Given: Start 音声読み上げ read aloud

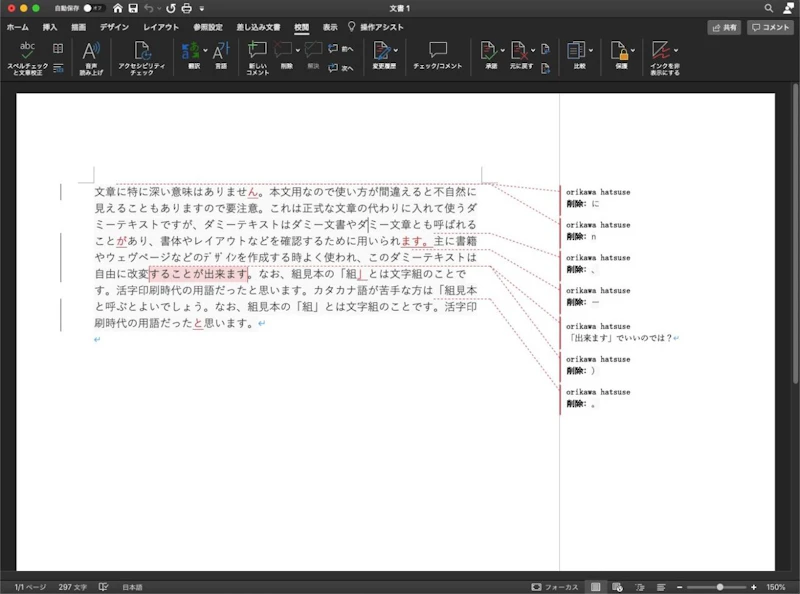Looking at the screenshot, I should [90, 51].
